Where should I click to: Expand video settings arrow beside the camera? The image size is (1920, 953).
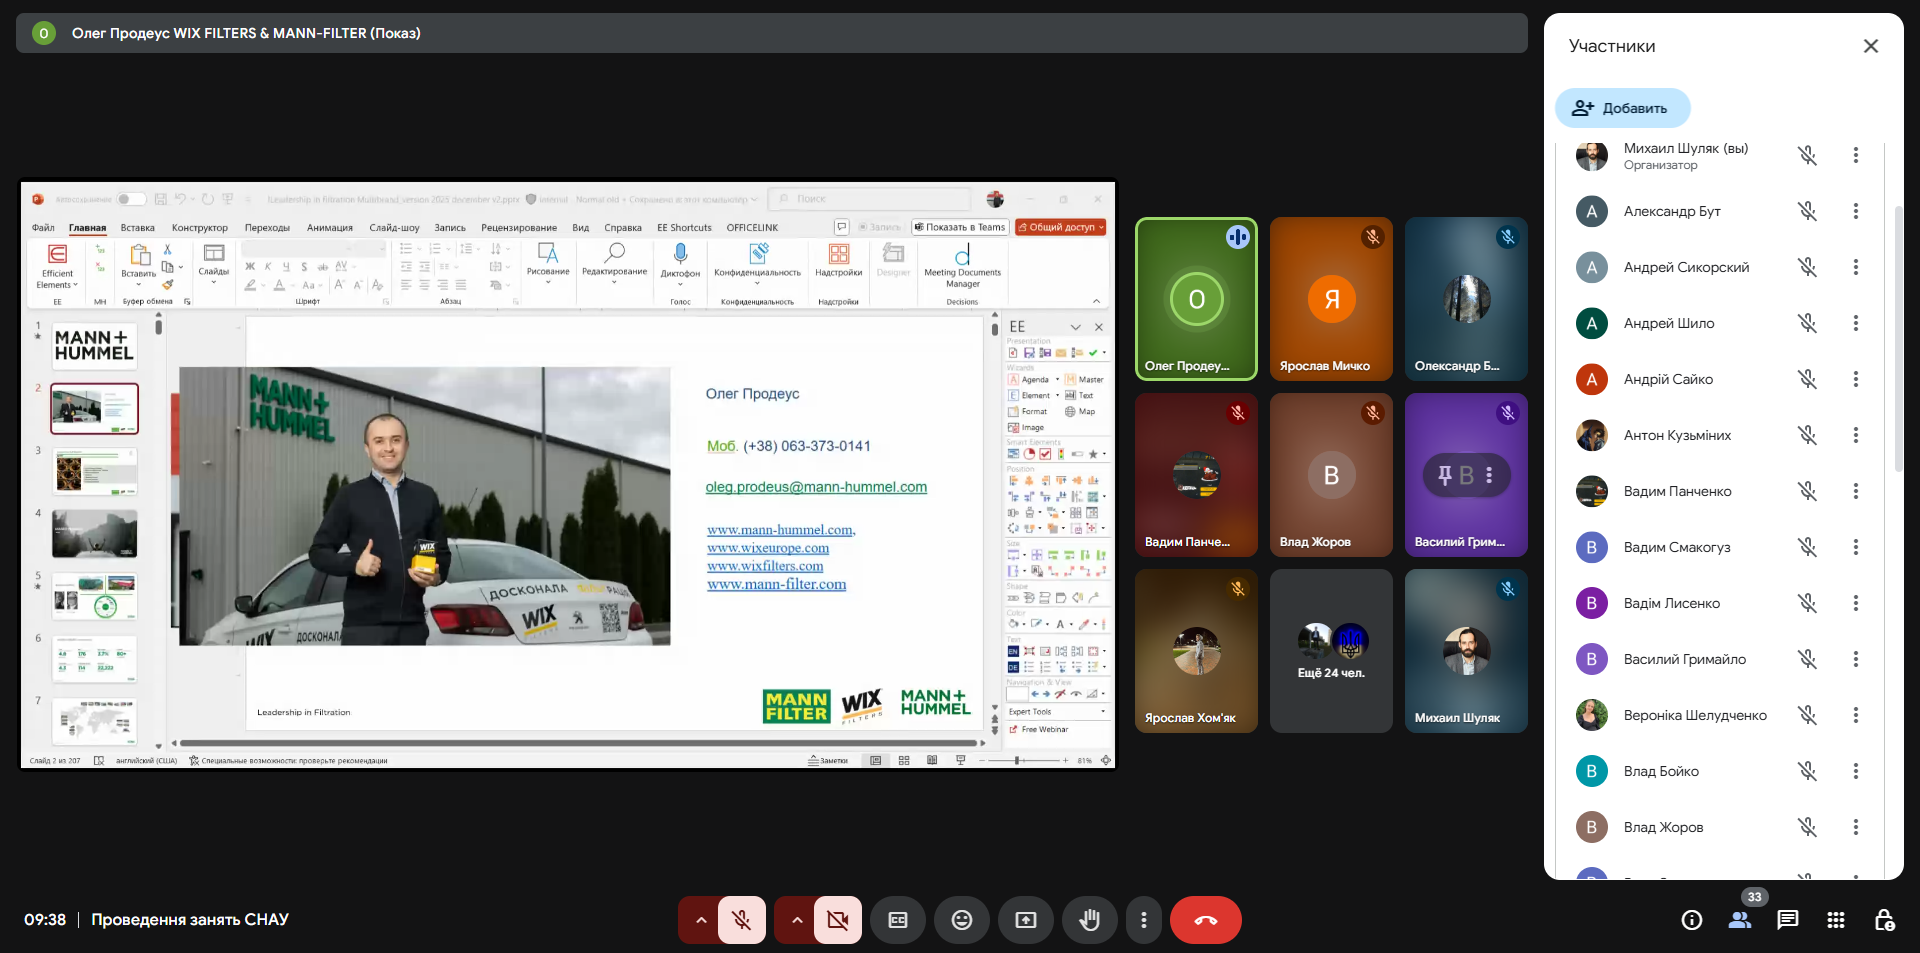(x=796, y=920)
